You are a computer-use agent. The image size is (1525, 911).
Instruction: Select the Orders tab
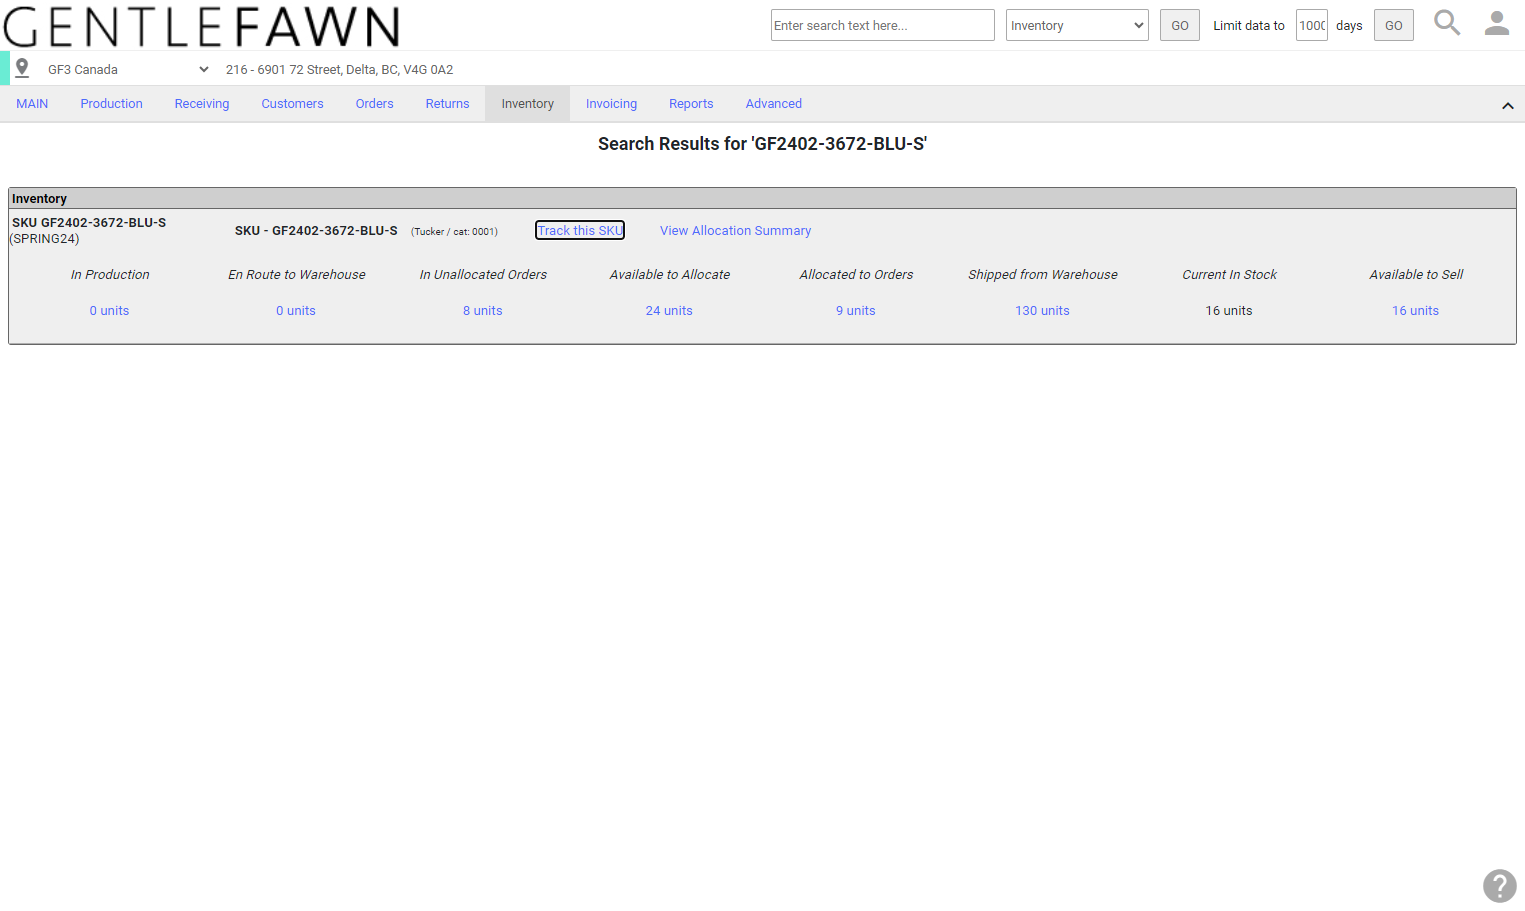tap(374, 104)
